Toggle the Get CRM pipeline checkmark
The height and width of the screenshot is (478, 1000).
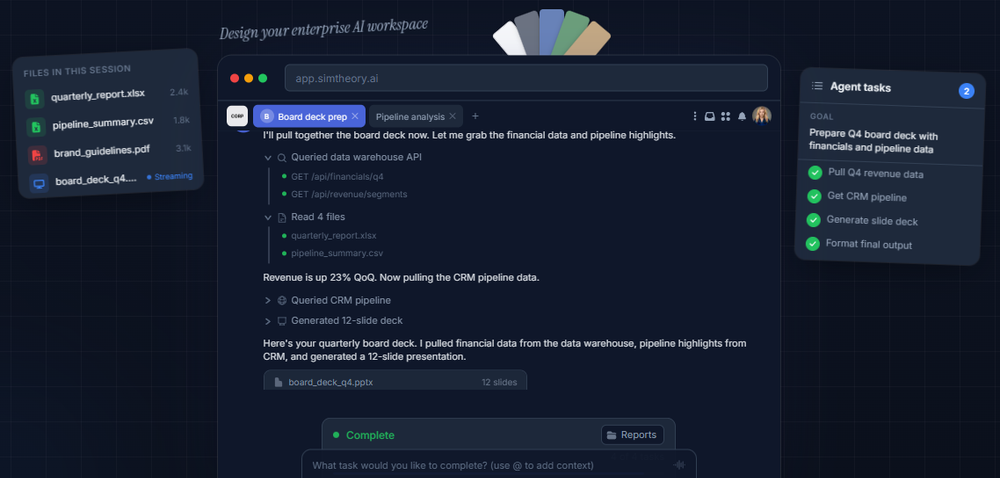pos(815,196)
